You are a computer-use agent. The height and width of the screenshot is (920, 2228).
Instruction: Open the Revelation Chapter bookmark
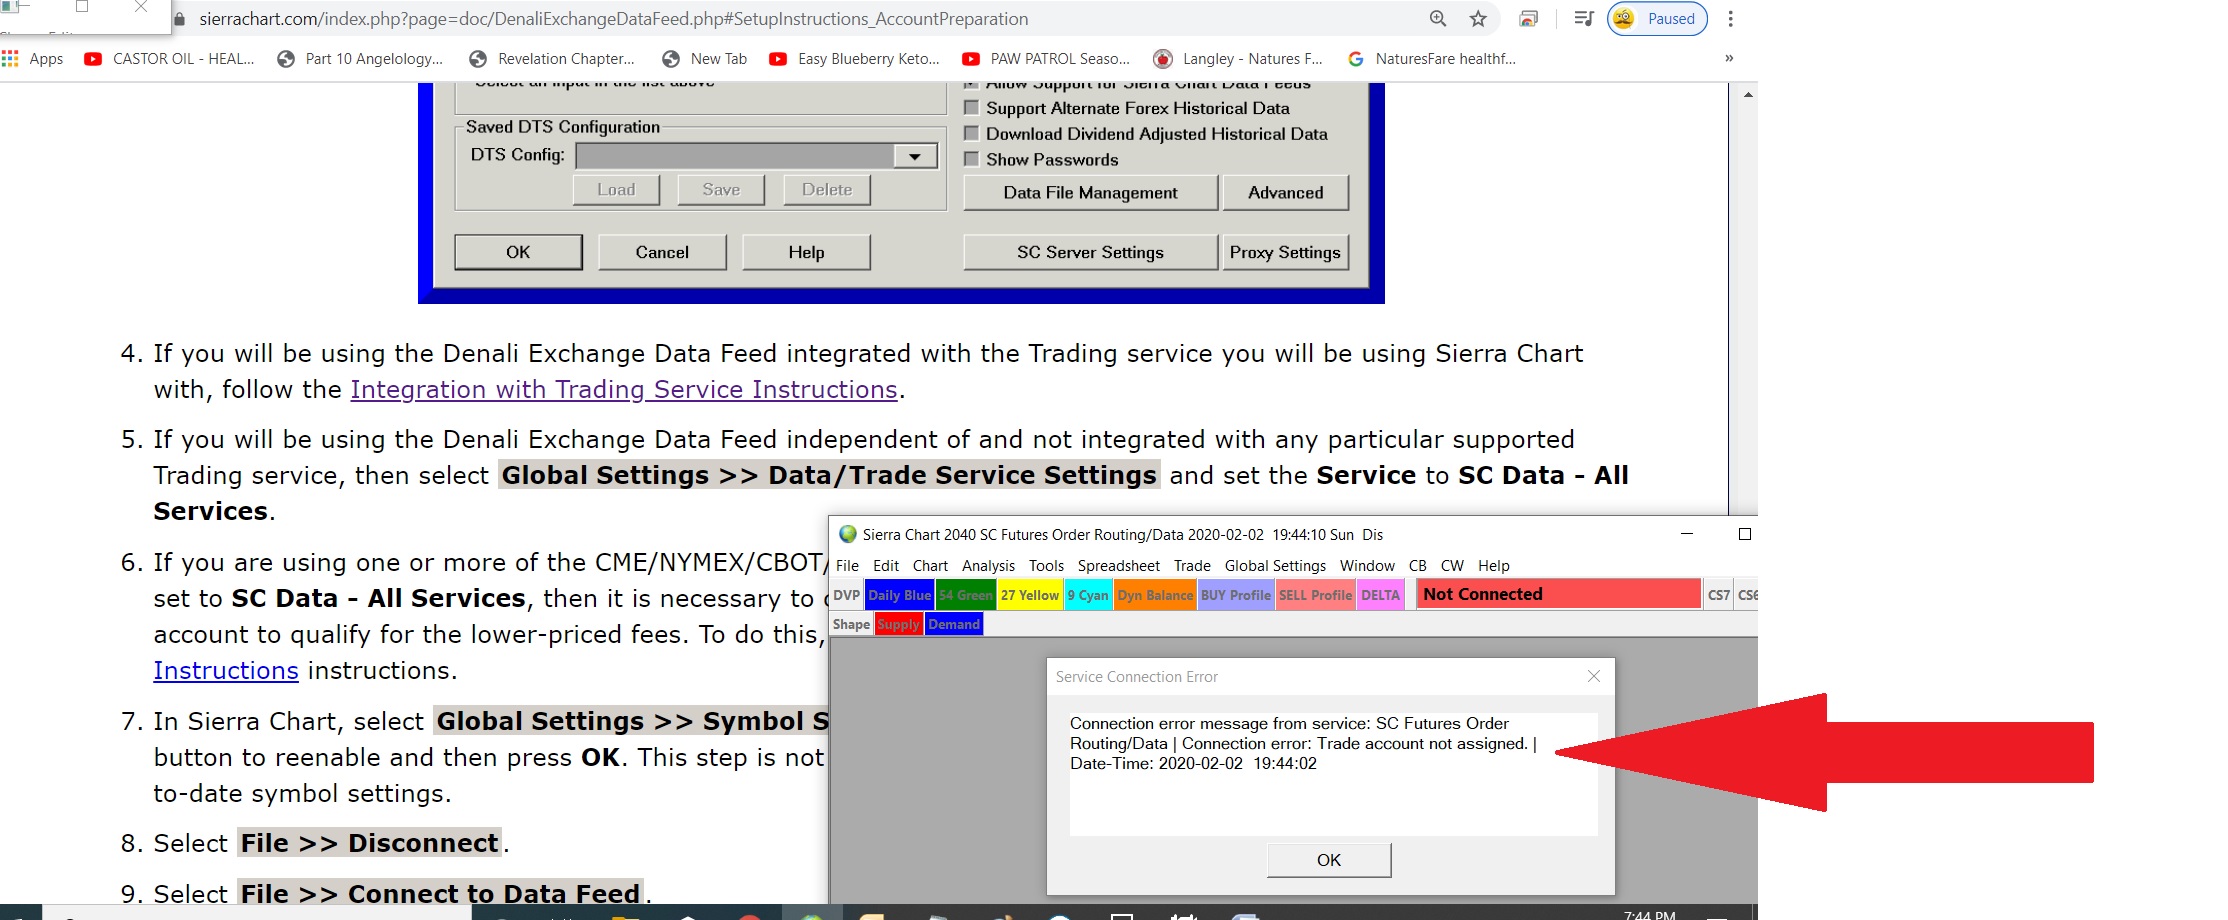552,59
